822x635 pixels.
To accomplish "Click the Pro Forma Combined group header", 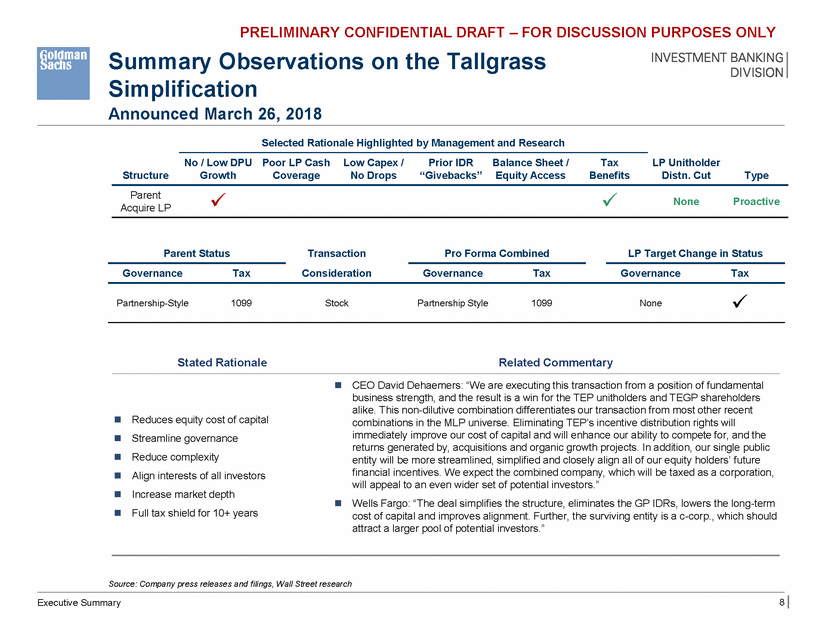I will (497, 253).
